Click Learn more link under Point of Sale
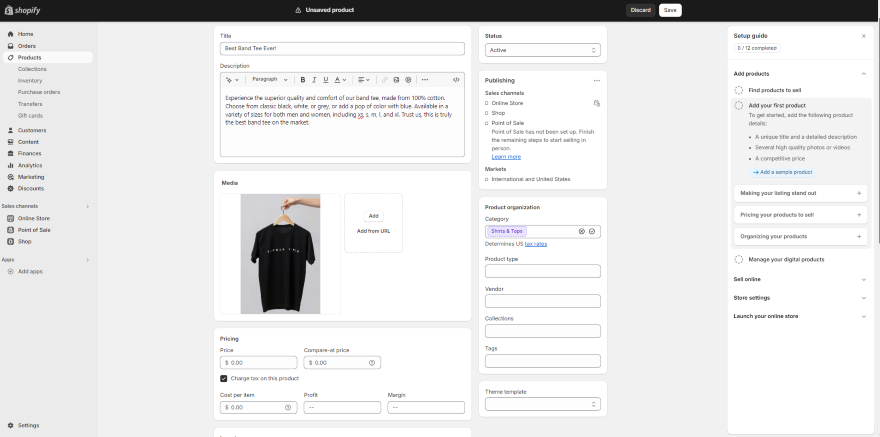The image size is (880, 437). (x=506, y=157)
